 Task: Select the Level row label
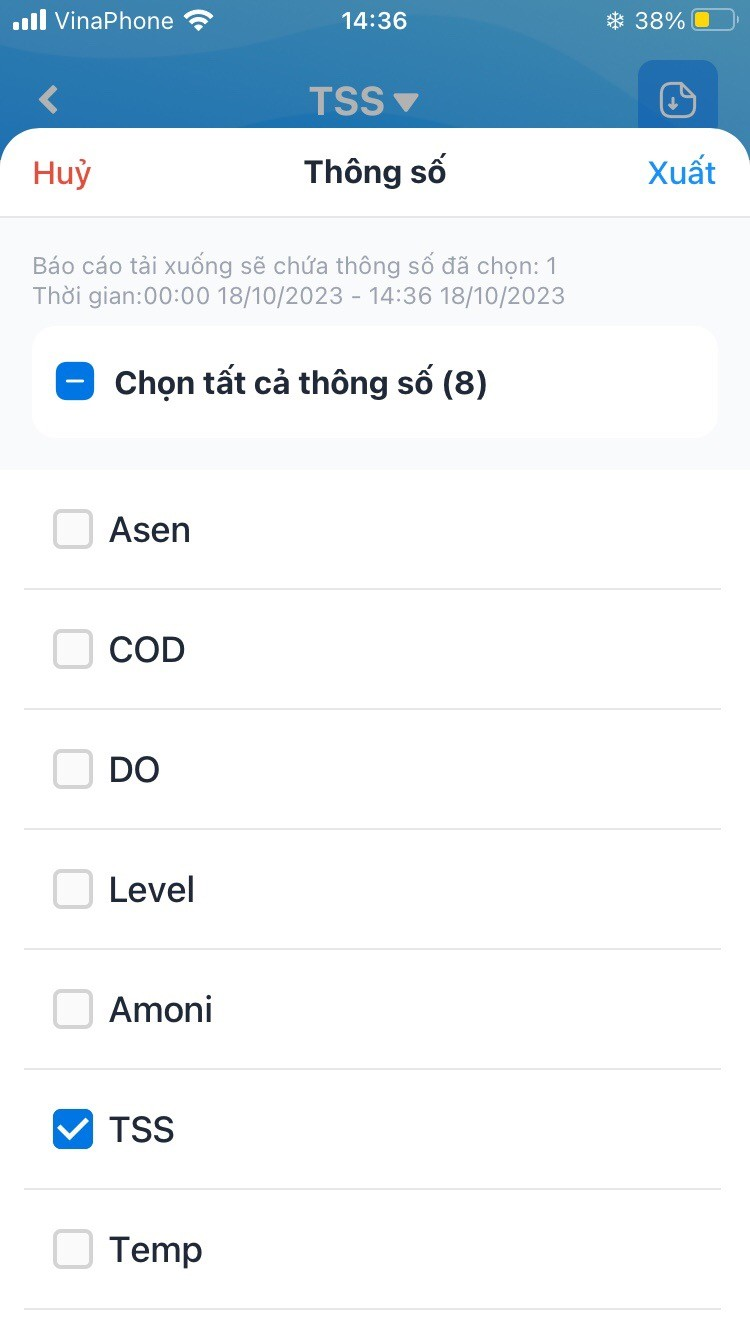point(152,889)
